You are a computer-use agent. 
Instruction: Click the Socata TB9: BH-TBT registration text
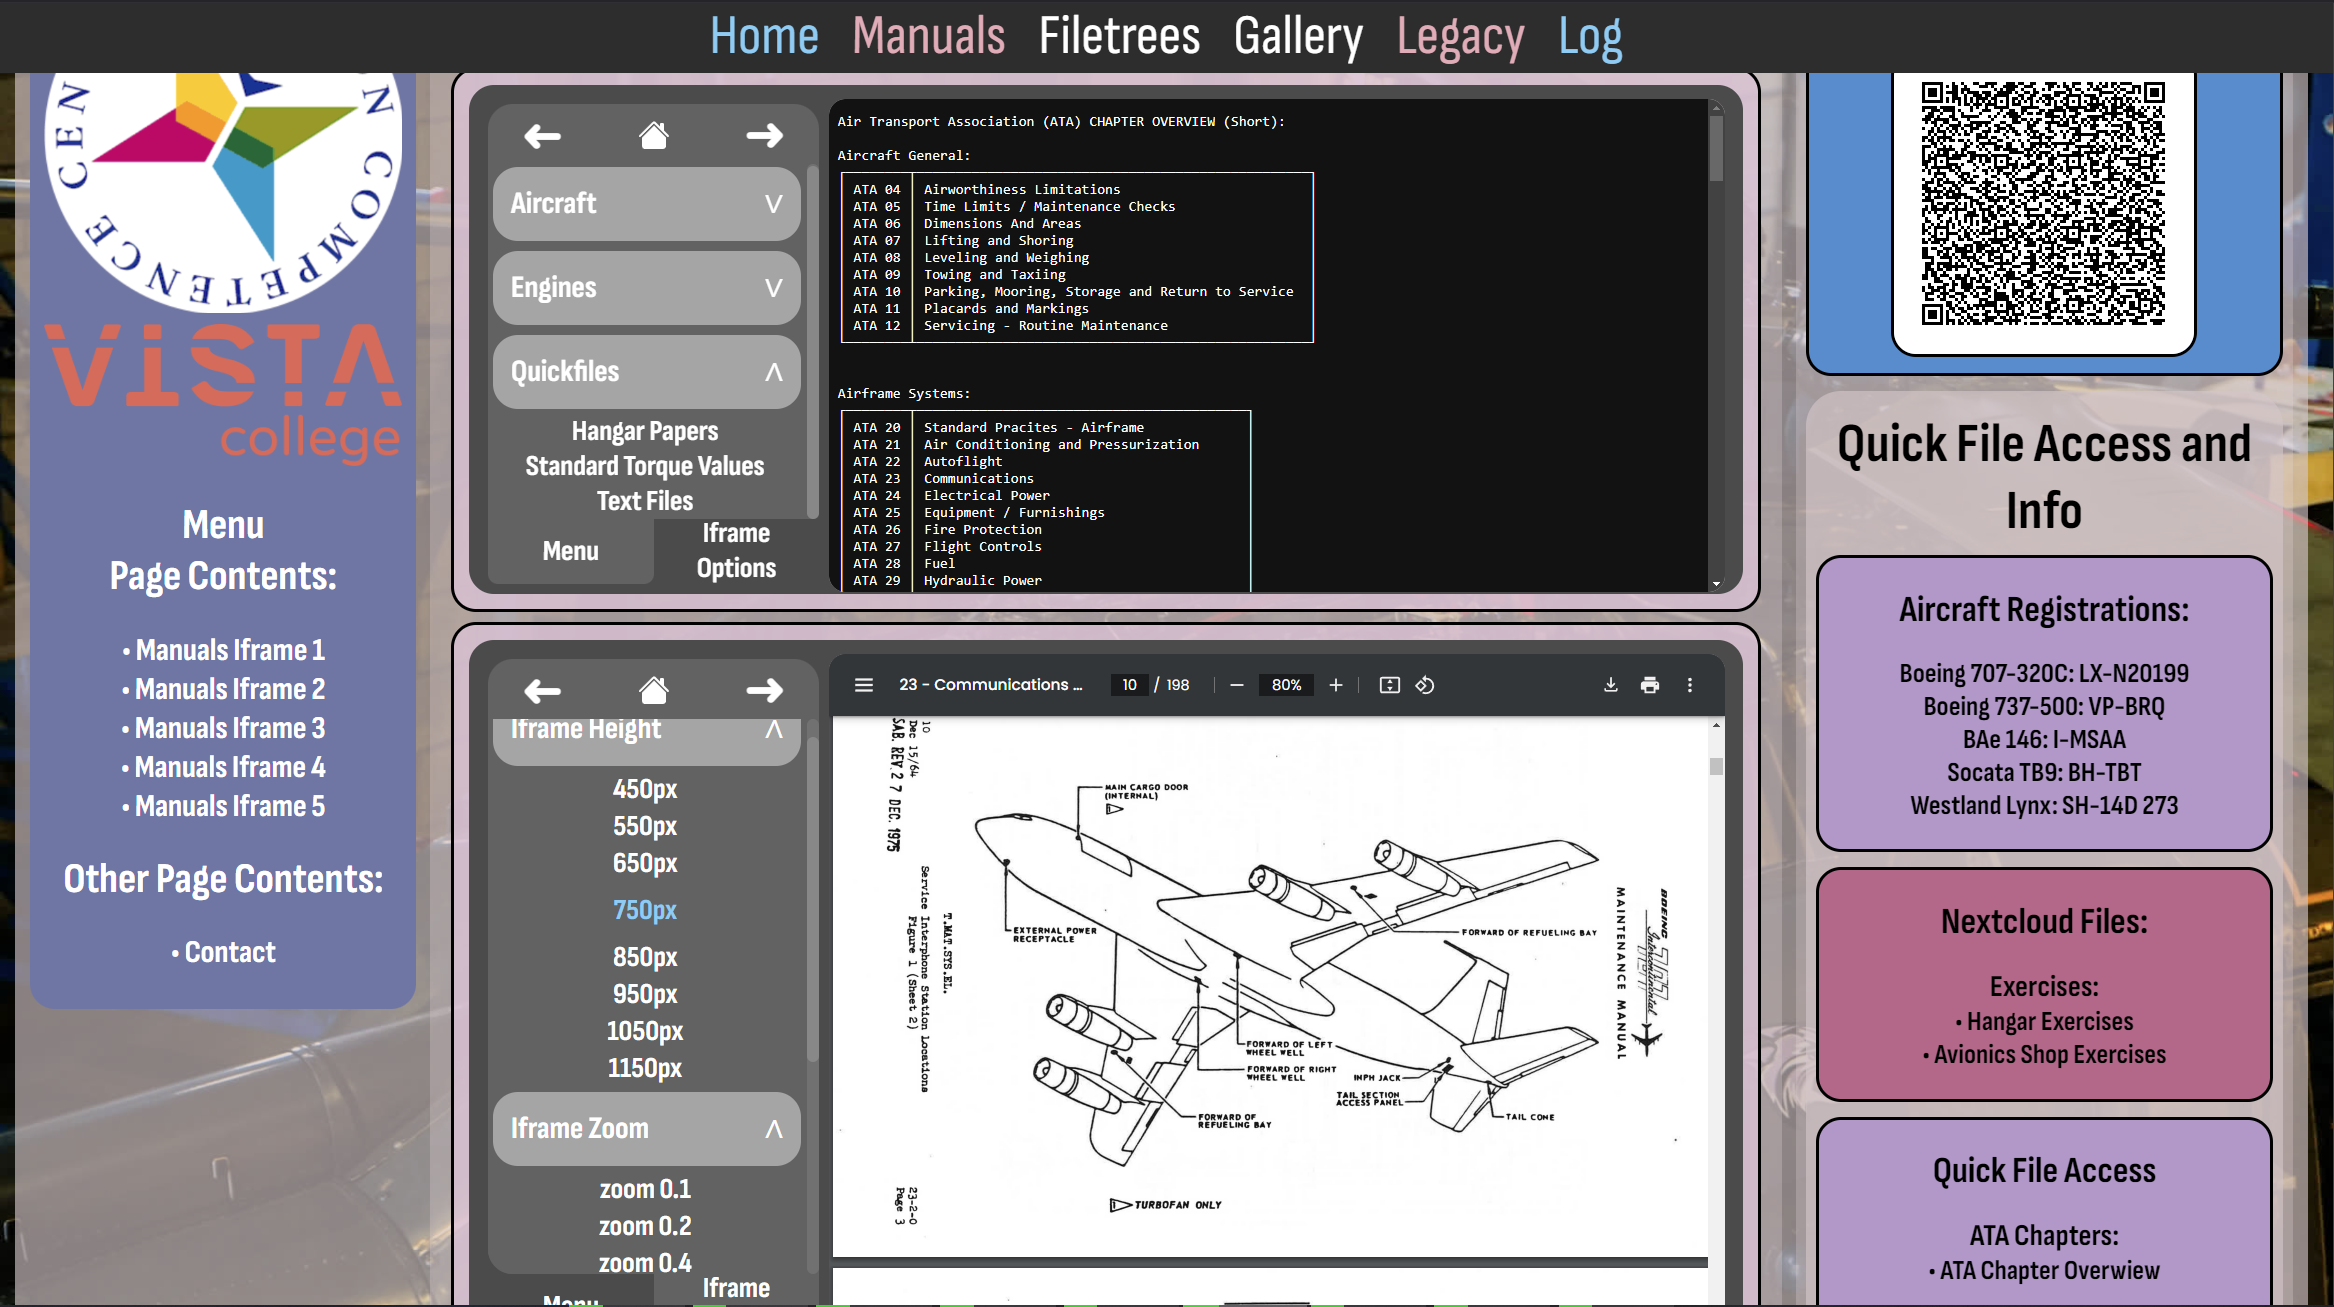point(2044,772)
